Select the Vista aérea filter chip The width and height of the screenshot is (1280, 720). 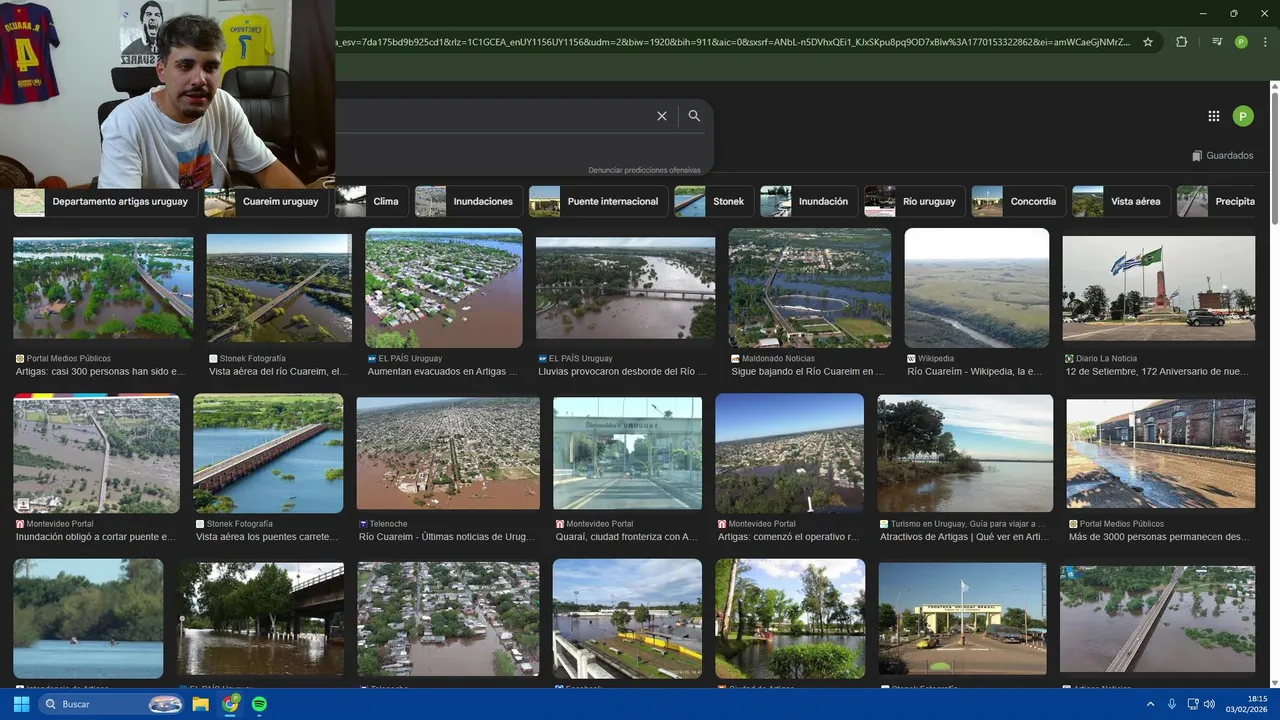point(1120,201)
